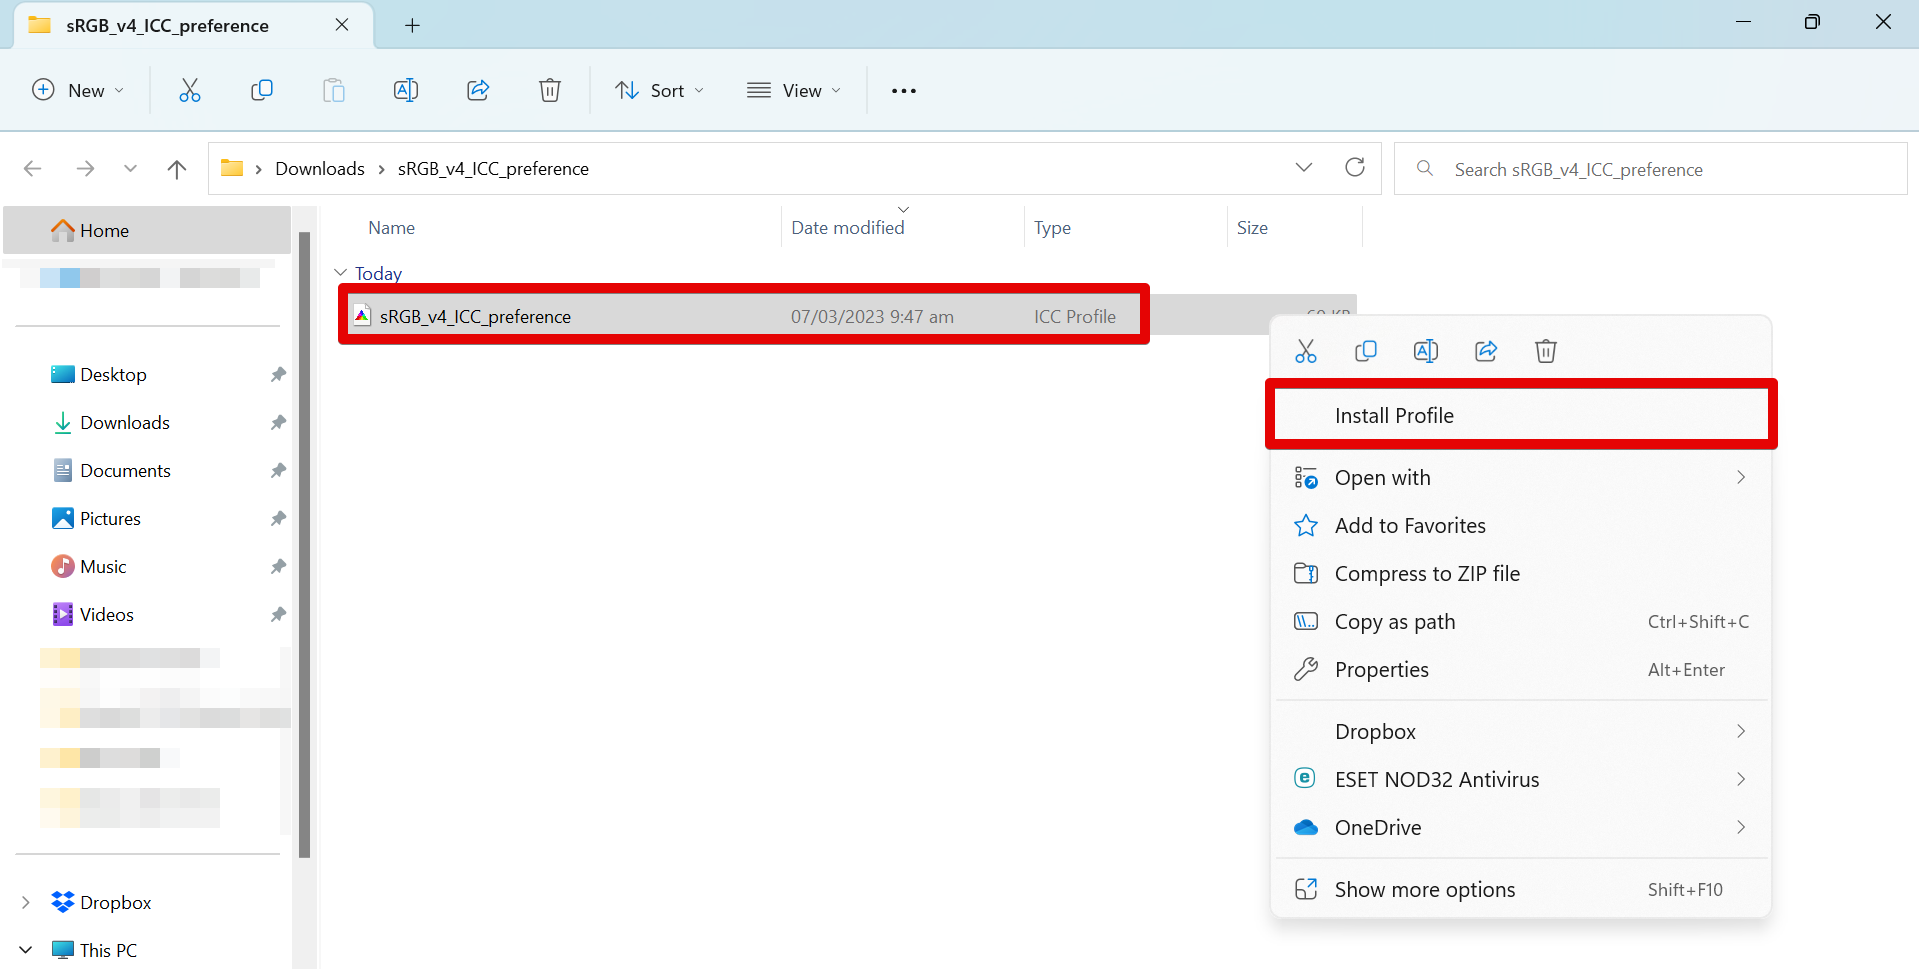Choose Install Profile from context menu
The width and height of the screenshot is (1919, 969).
[x=1521, y=415]
